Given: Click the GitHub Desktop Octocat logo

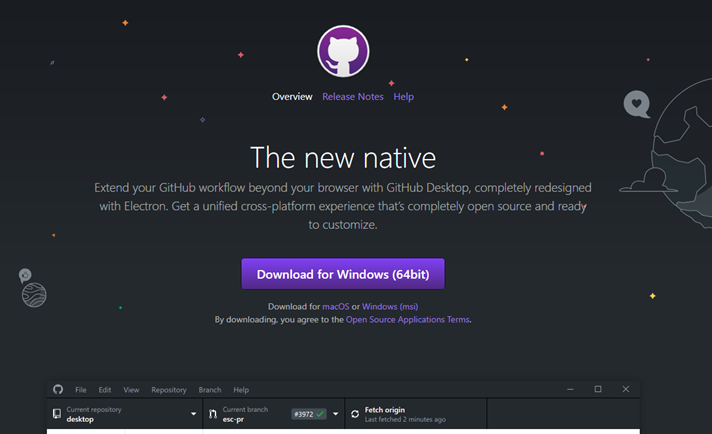Looking at the screenshot, I should click(343, 51).
